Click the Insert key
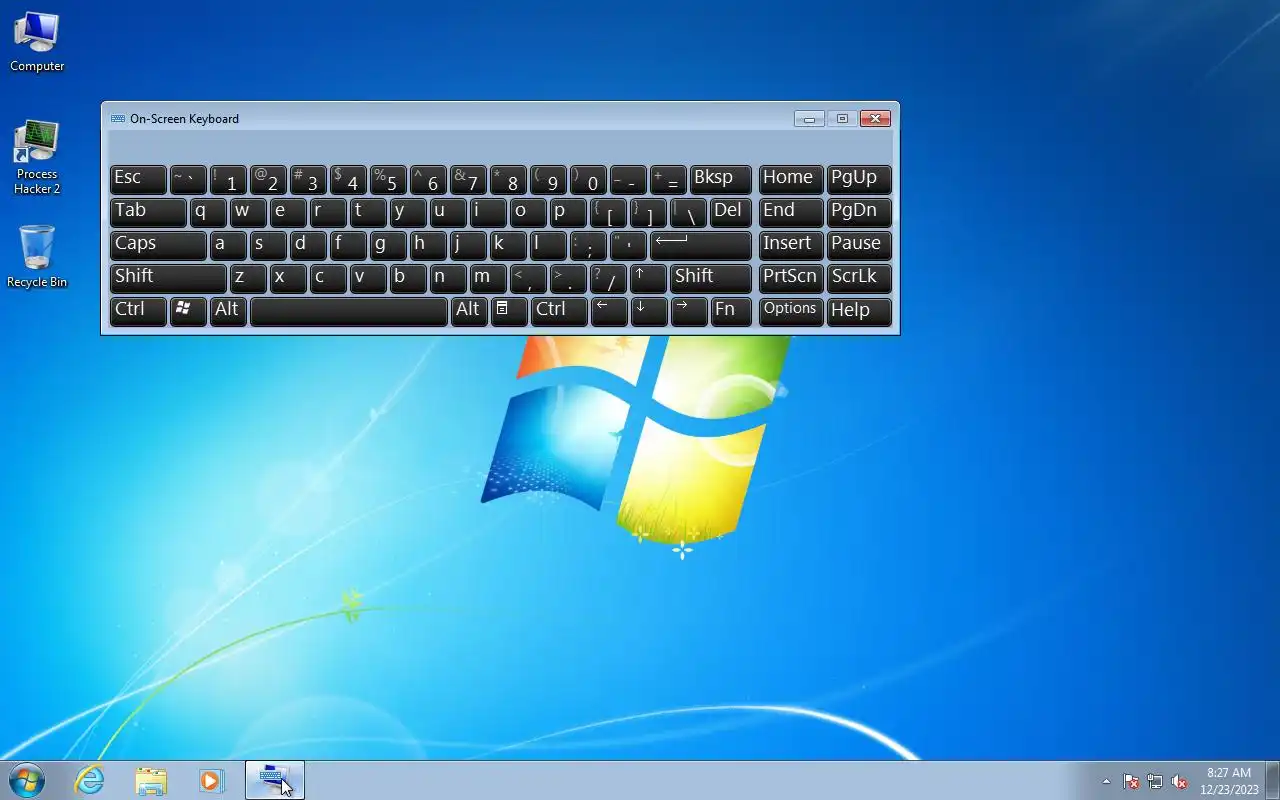The image size is (1280, 800). tap(791, 245)
